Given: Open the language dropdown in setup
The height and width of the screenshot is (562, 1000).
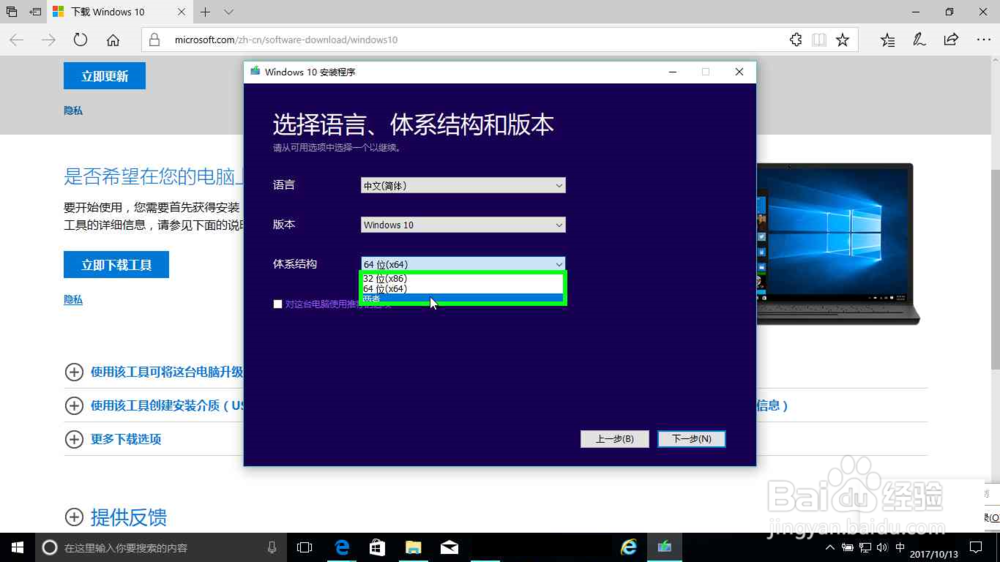Looking at the screenshot, I should coord(463,186).
